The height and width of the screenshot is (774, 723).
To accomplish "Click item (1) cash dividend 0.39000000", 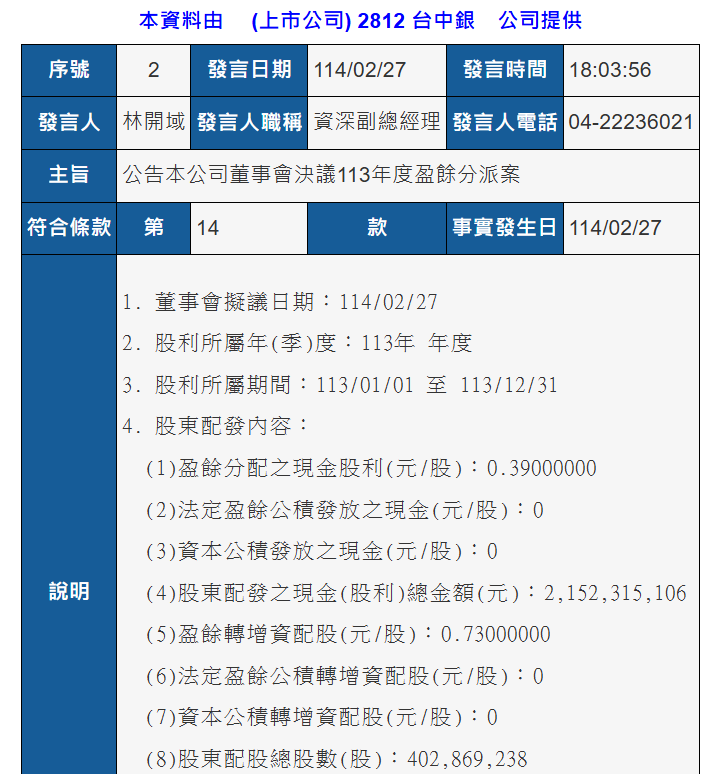I will coord(371,468).
